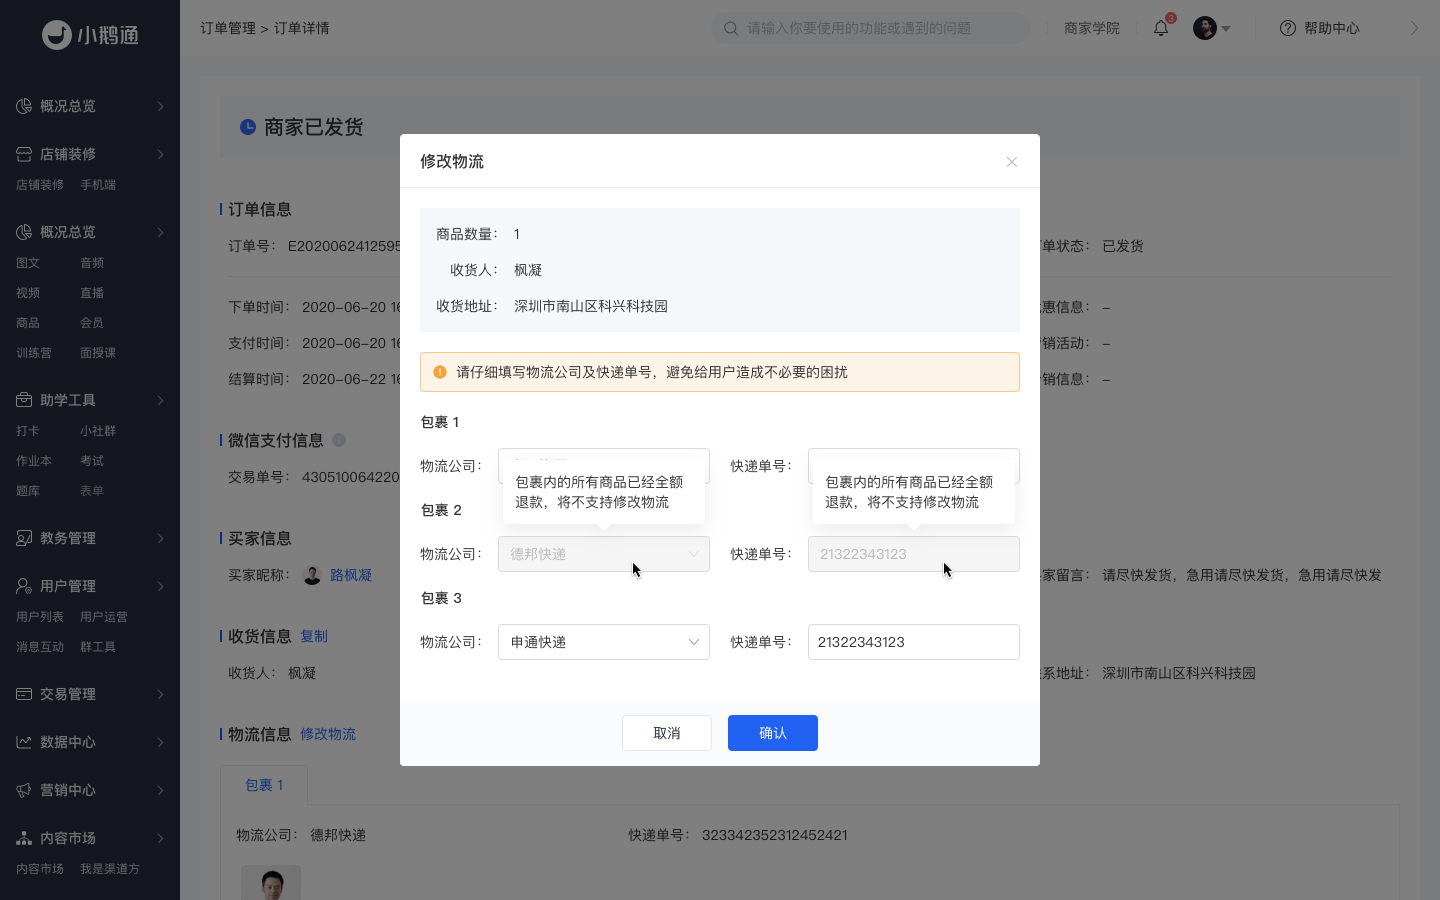Viewport: 1440px width, 900px height.
Task: Expand the 数据中心 menu chevron
Action: 160,742
